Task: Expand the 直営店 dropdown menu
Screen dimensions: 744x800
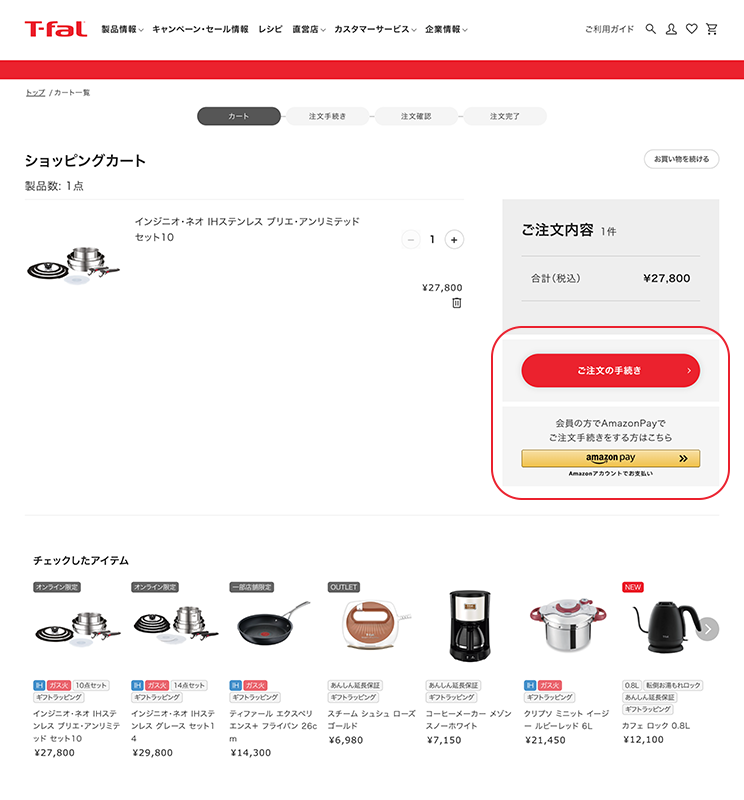Action: coord(309,30)
